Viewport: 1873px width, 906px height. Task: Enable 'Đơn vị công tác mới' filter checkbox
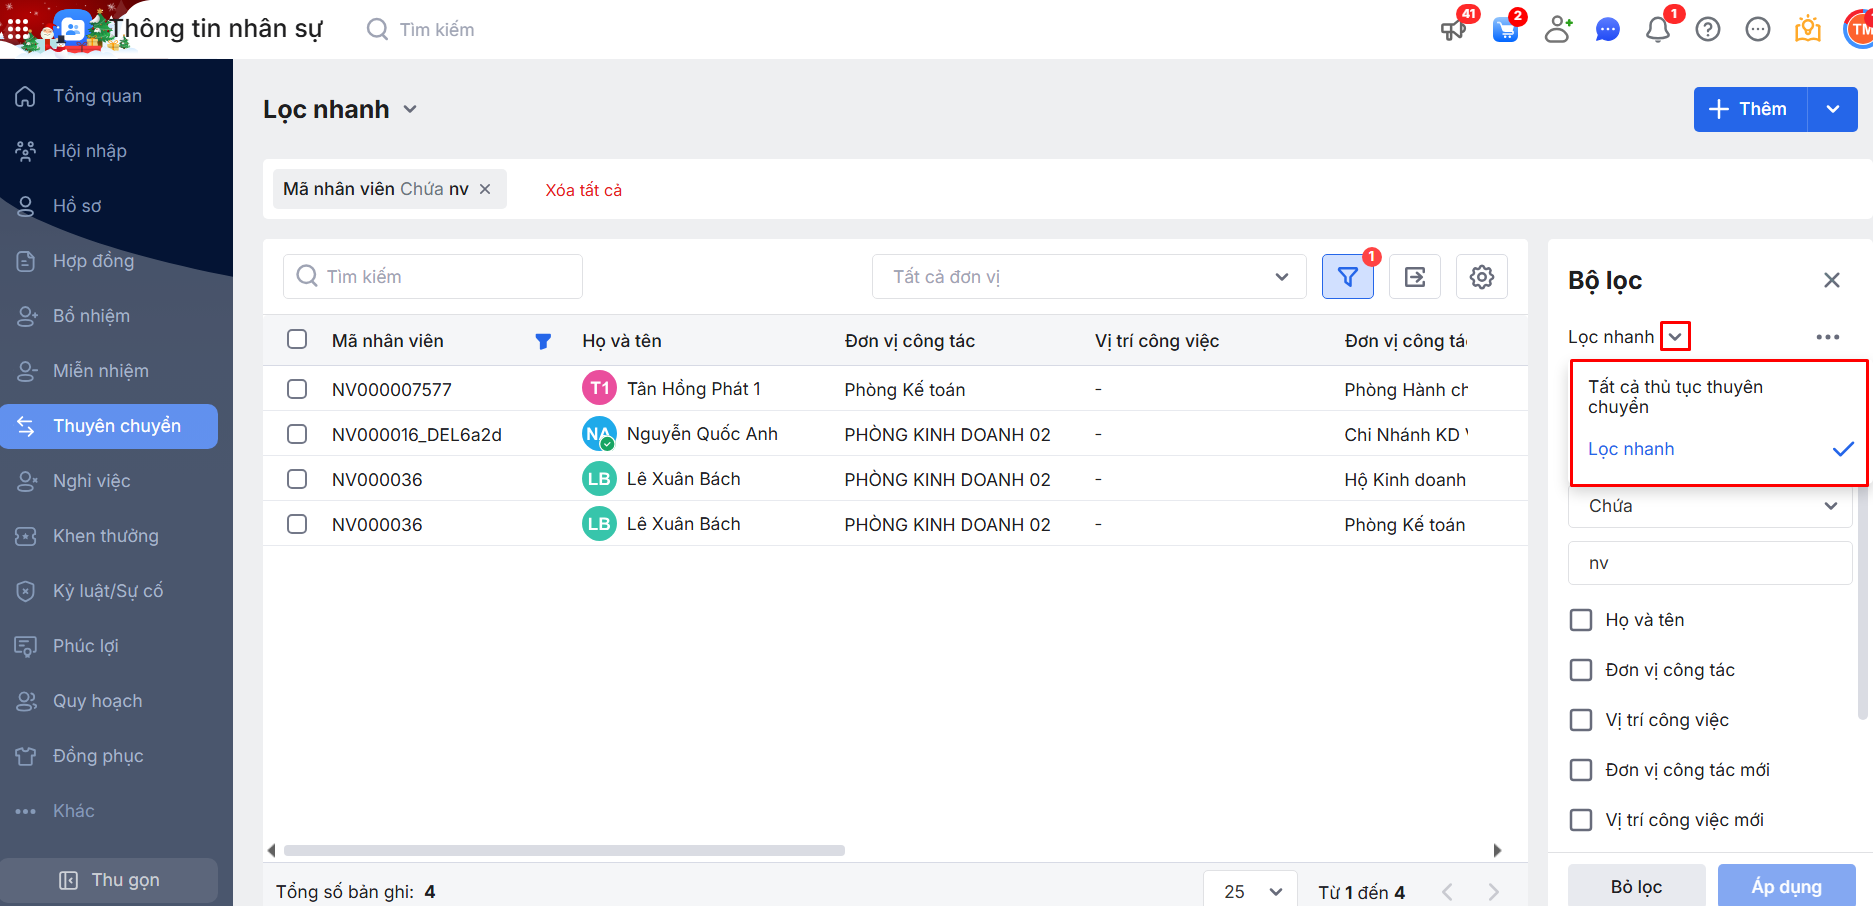pyautogui.click(x=1581, y=770)
